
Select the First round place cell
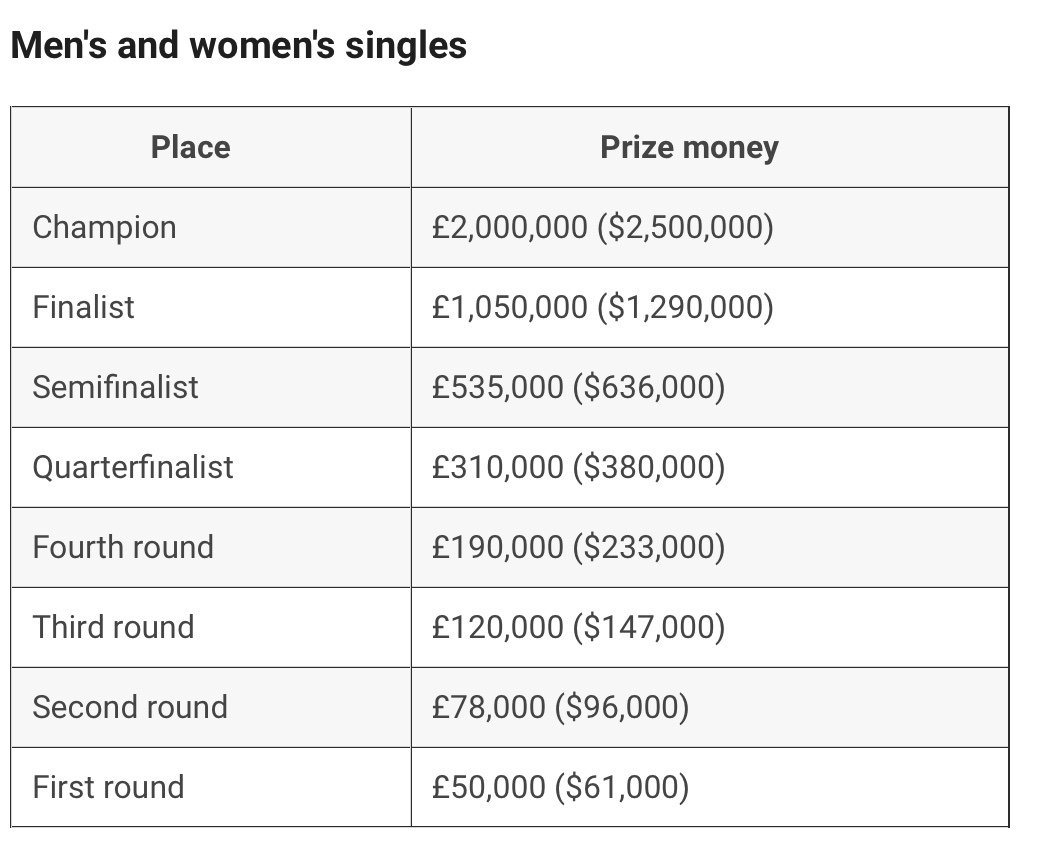pos(108,787)
